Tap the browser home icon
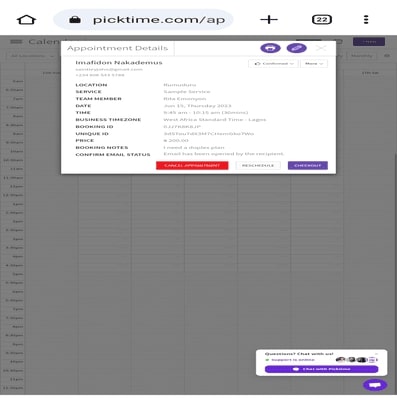The image size is (397, 400). click(26, 20)
